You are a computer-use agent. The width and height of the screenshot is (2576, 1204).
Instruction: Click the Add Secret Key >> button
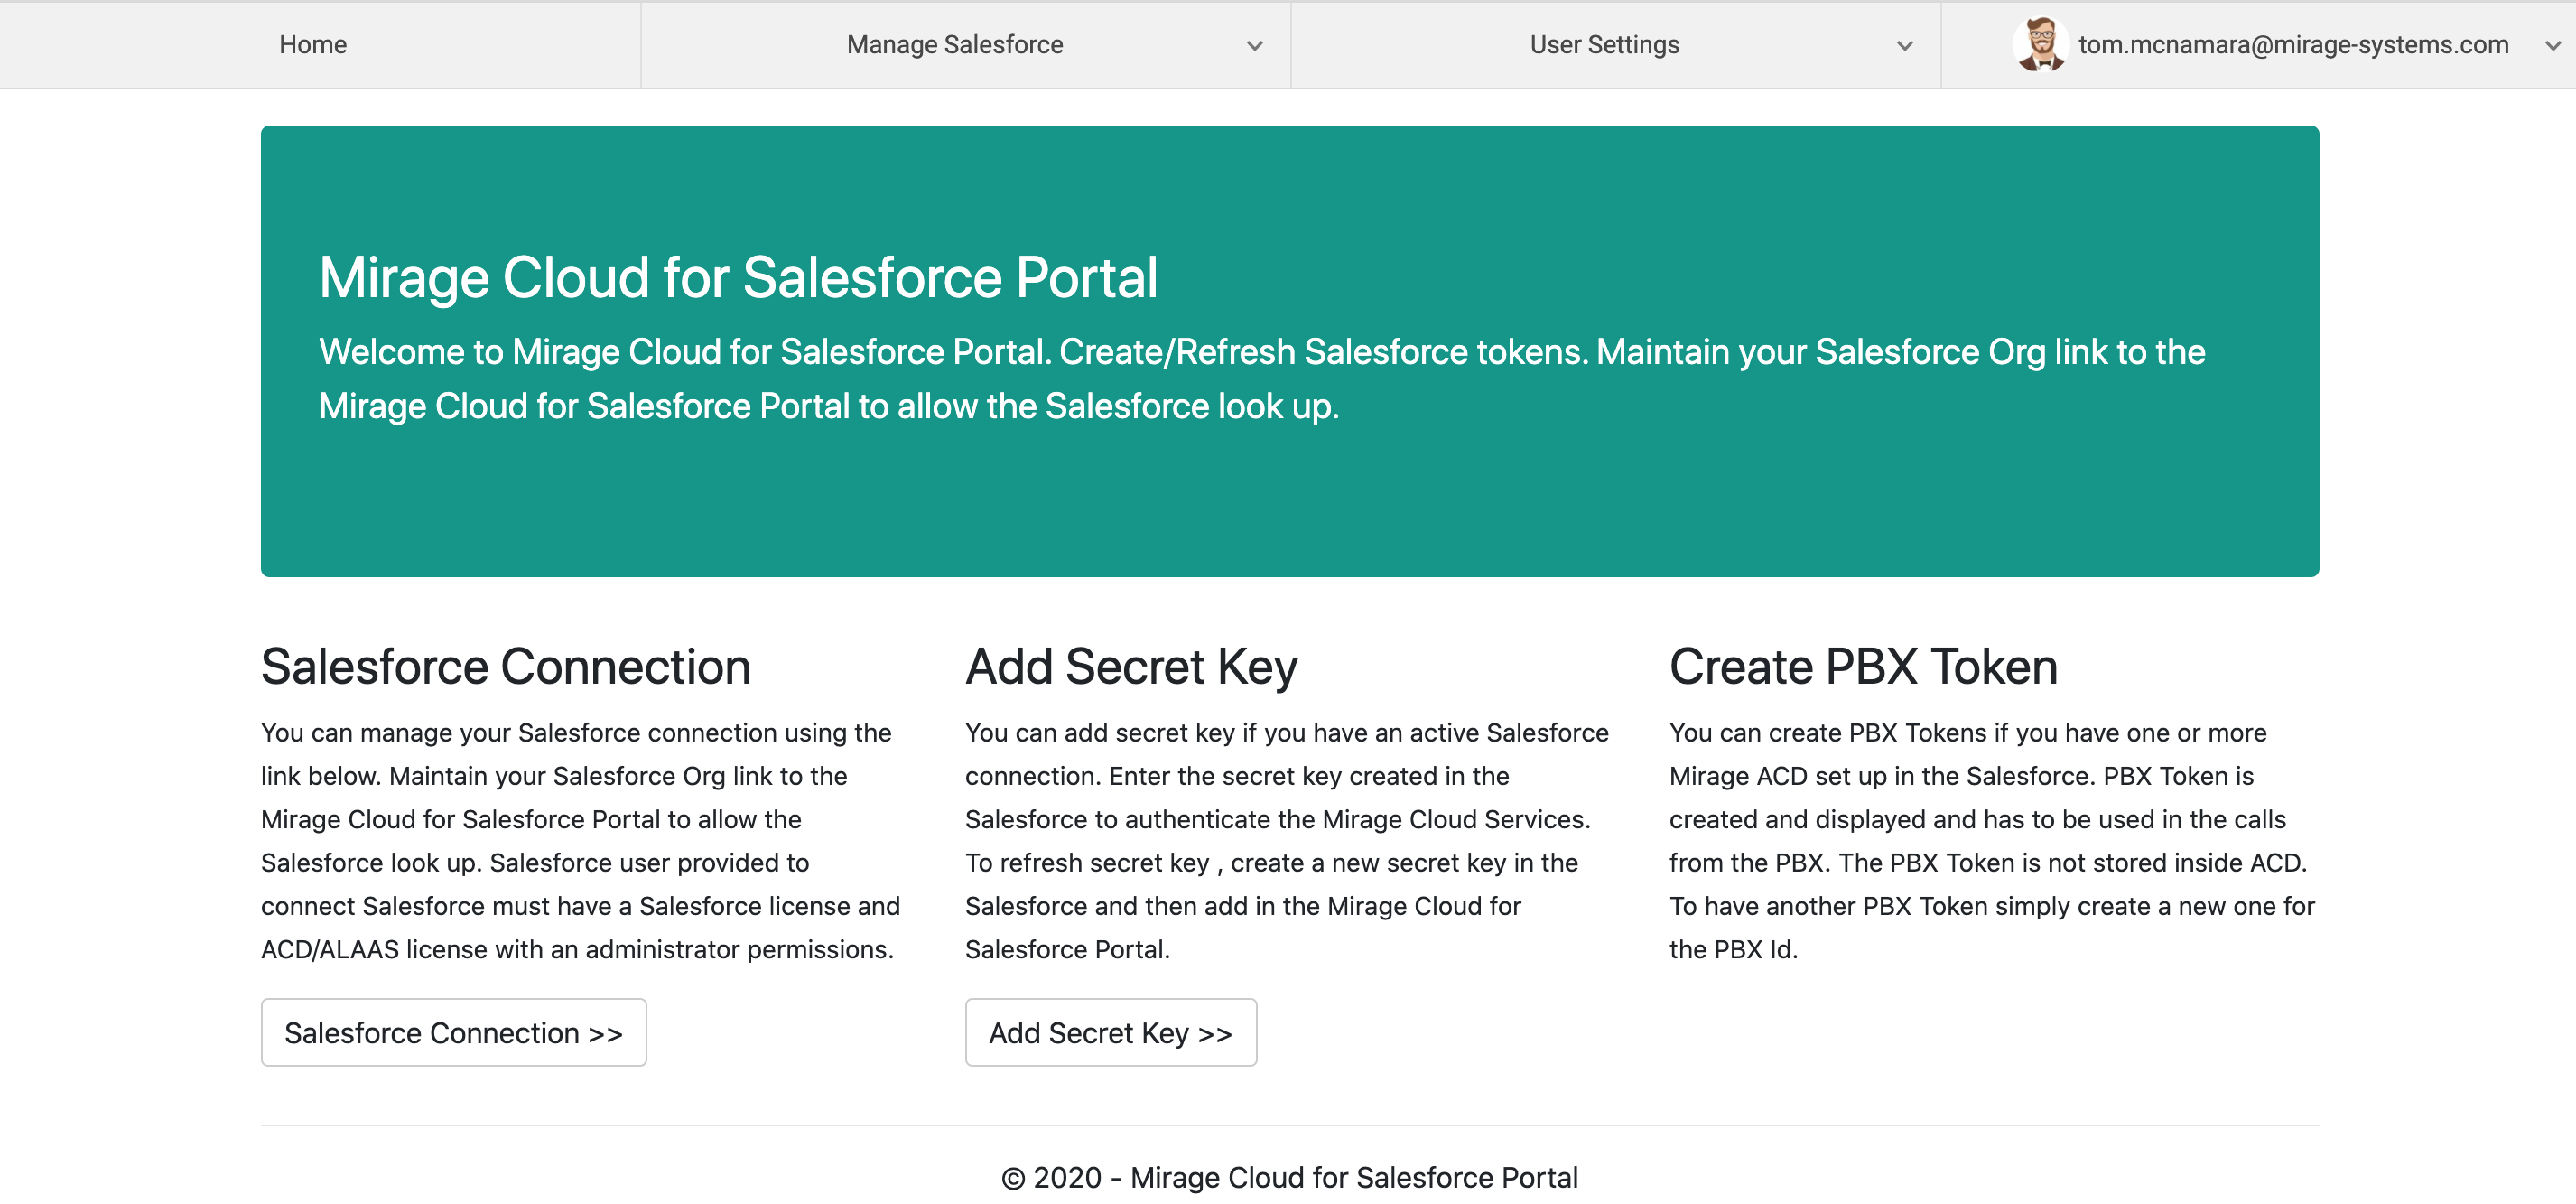[1111, 1032]
